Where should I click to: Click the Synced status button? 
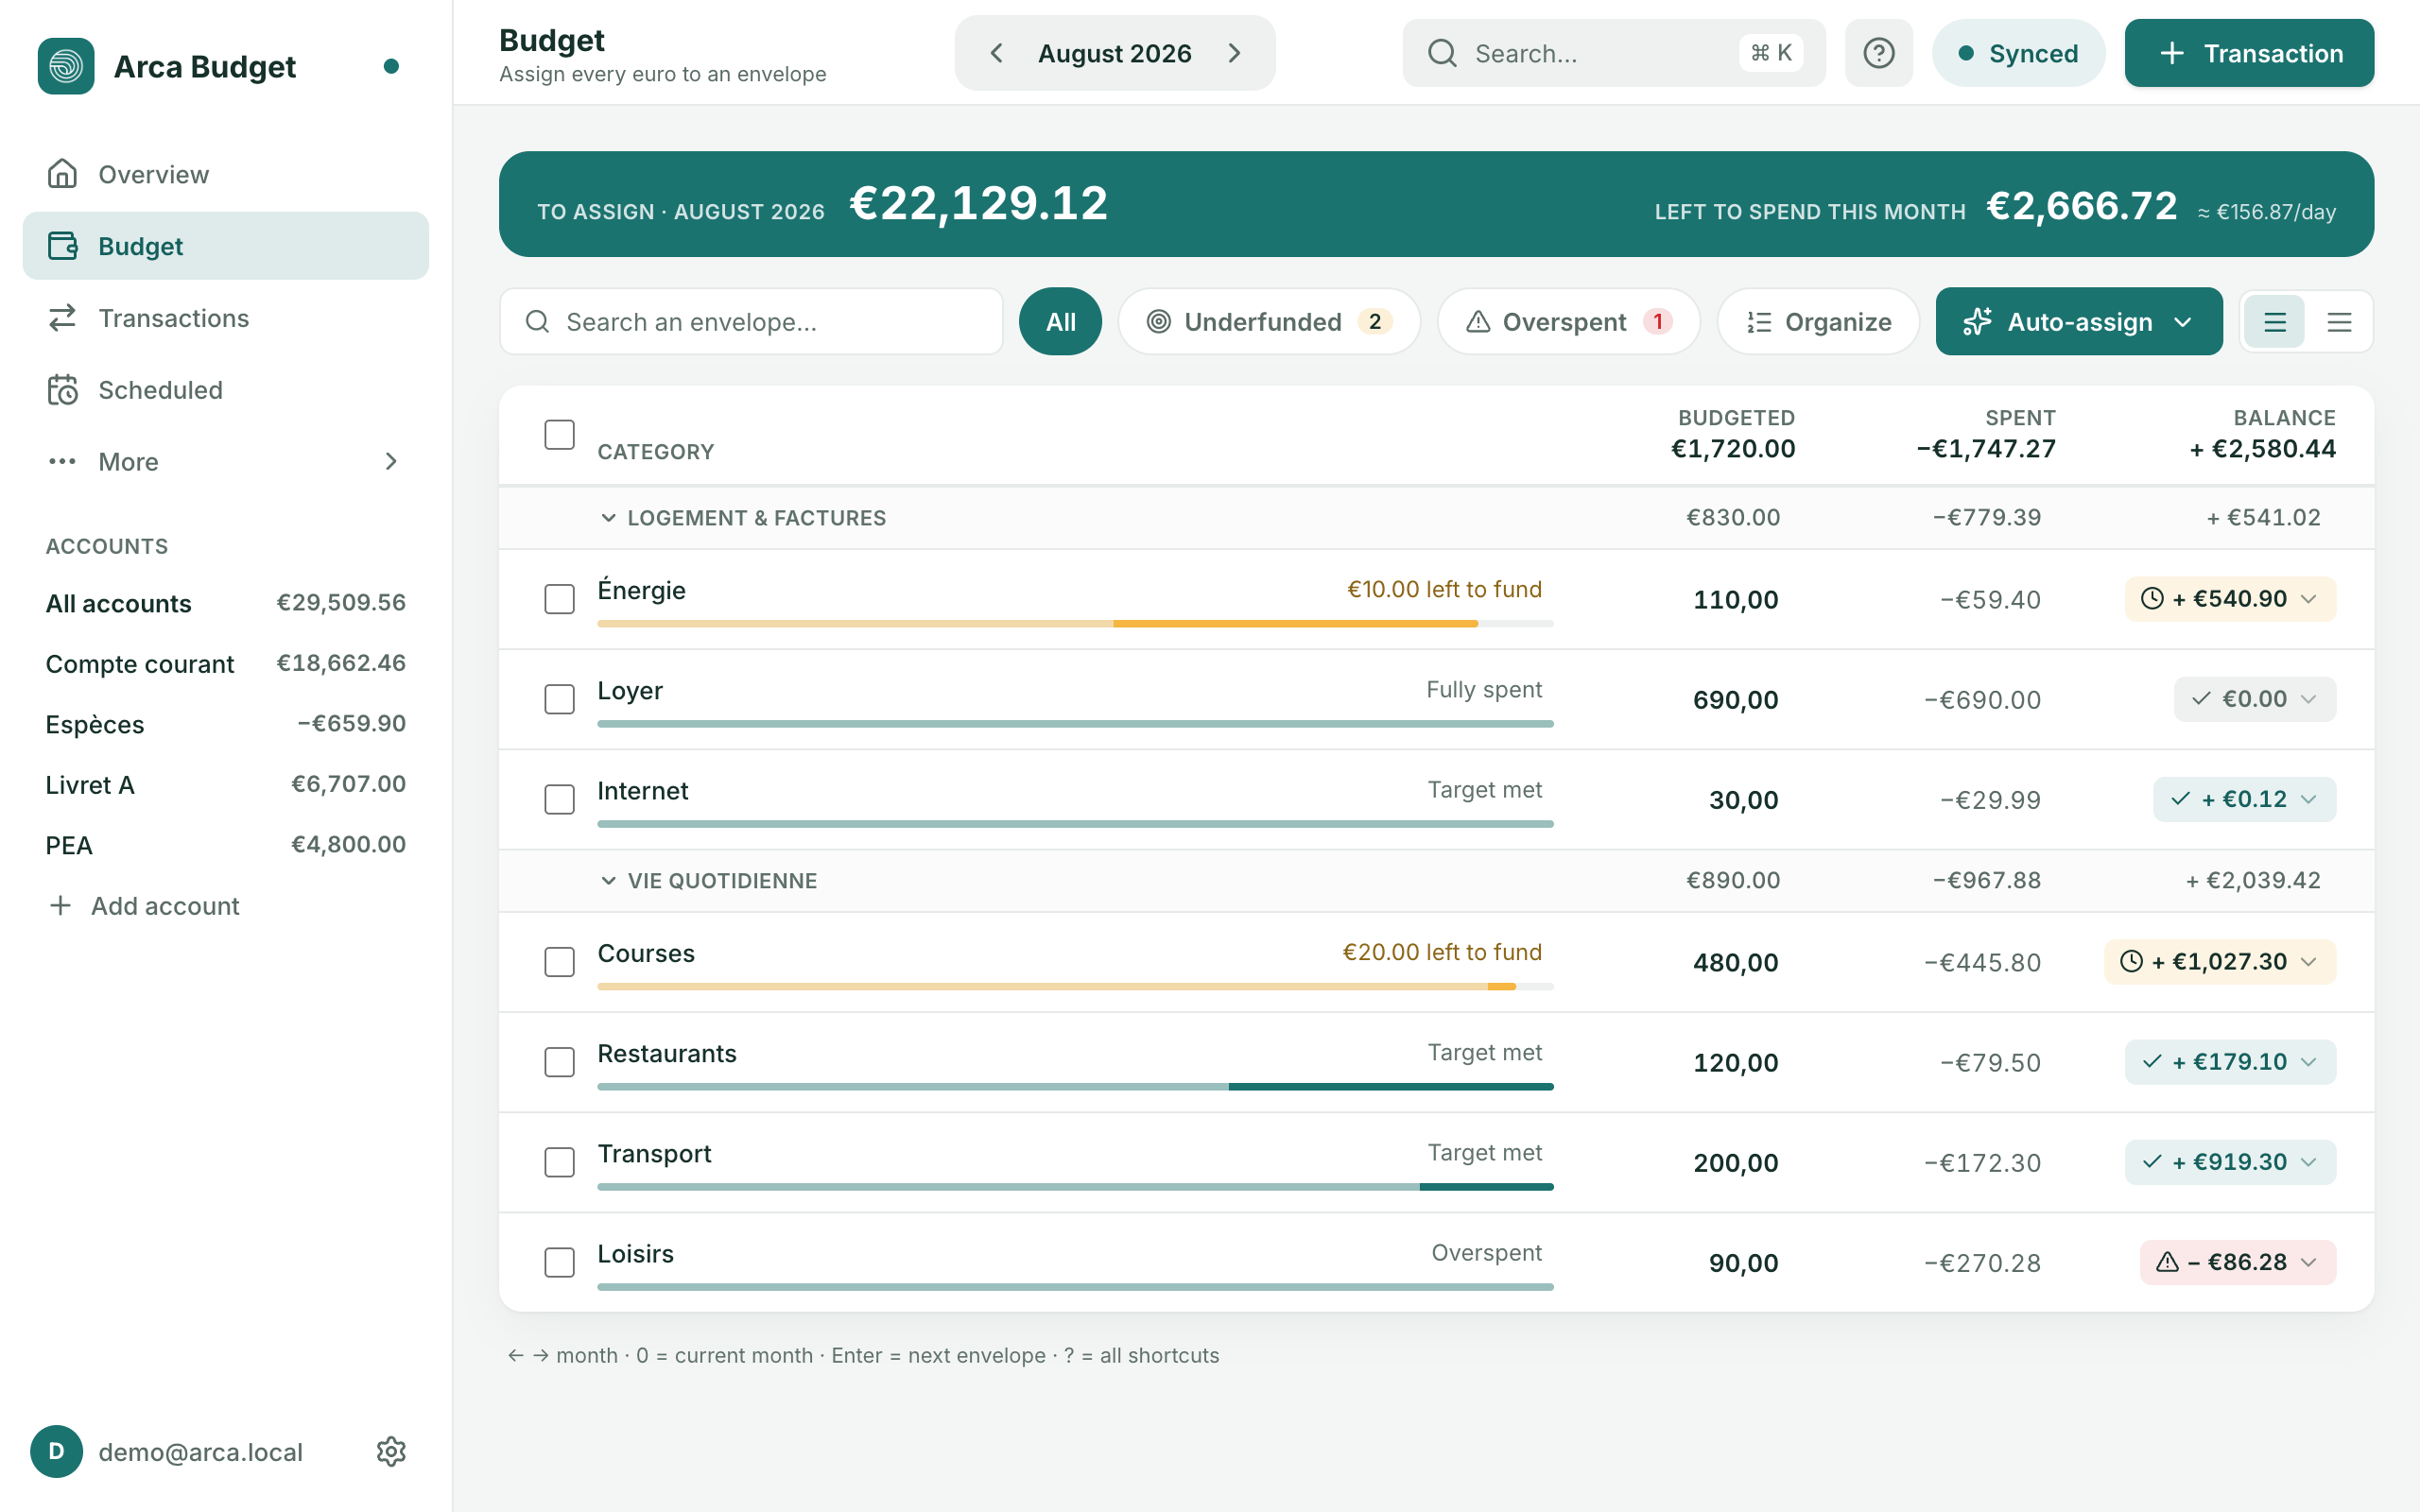2018,53
